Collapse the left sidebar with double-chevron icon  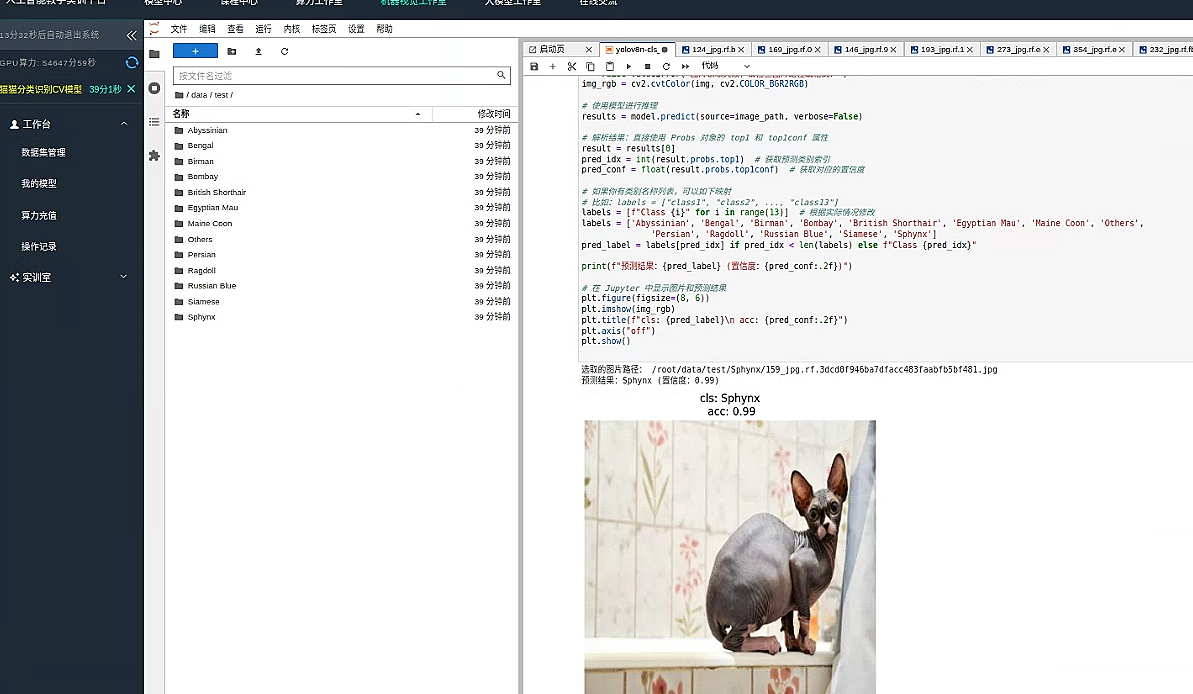(x=132, y=35)
